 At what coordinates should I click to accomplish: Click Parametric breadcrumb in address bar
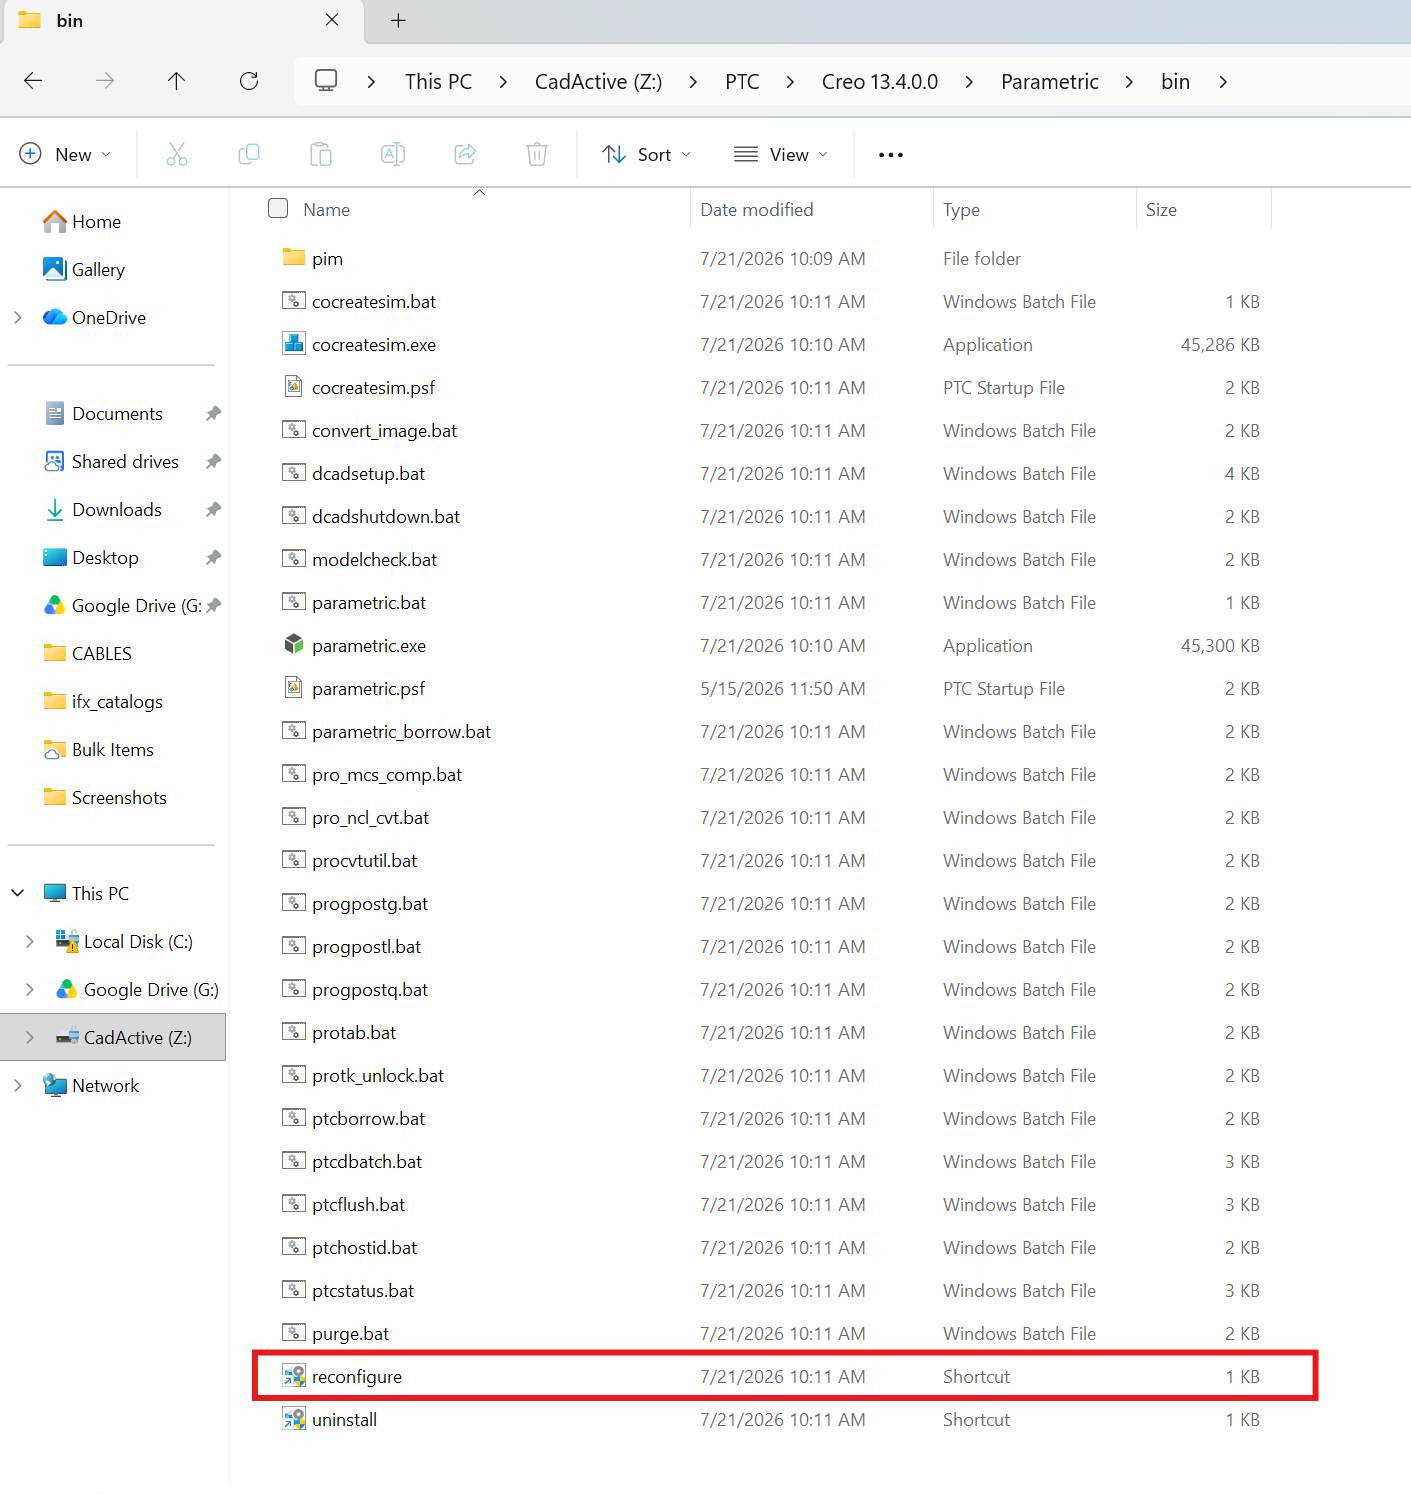click(1050, 82)
